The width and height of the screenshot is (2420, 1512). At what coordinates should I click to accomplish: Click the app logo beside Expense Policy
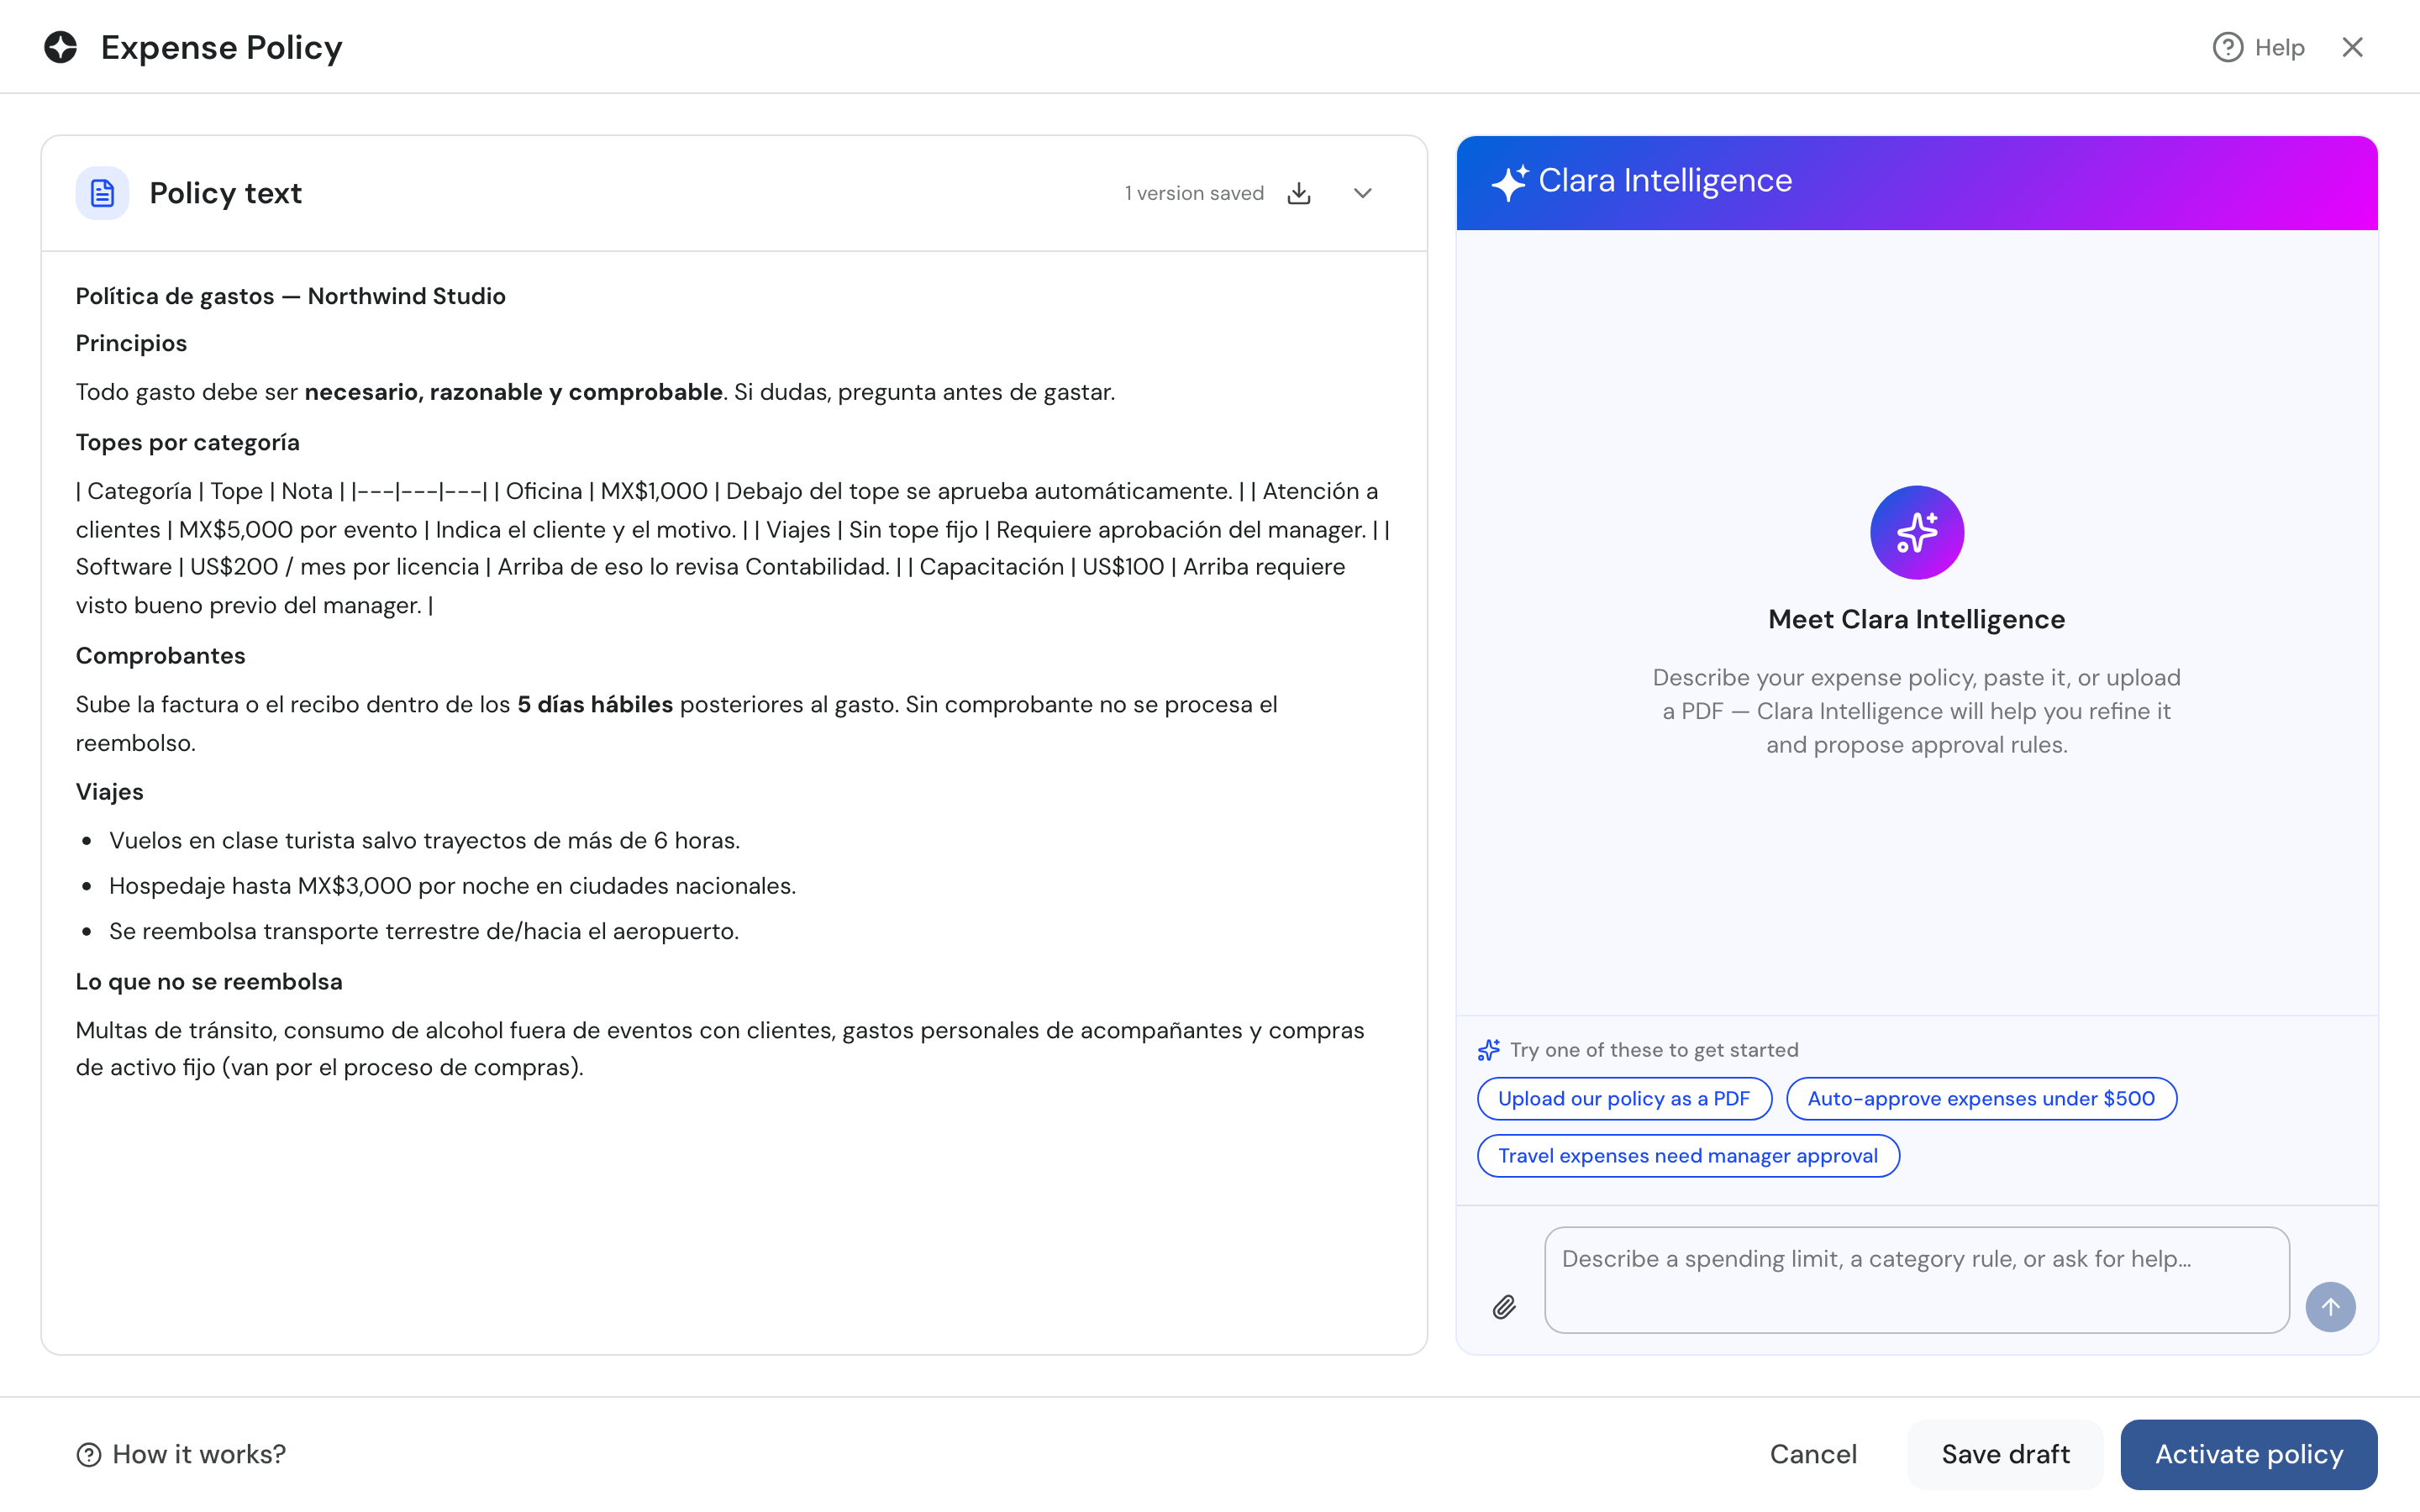click(x=61, y=47)
